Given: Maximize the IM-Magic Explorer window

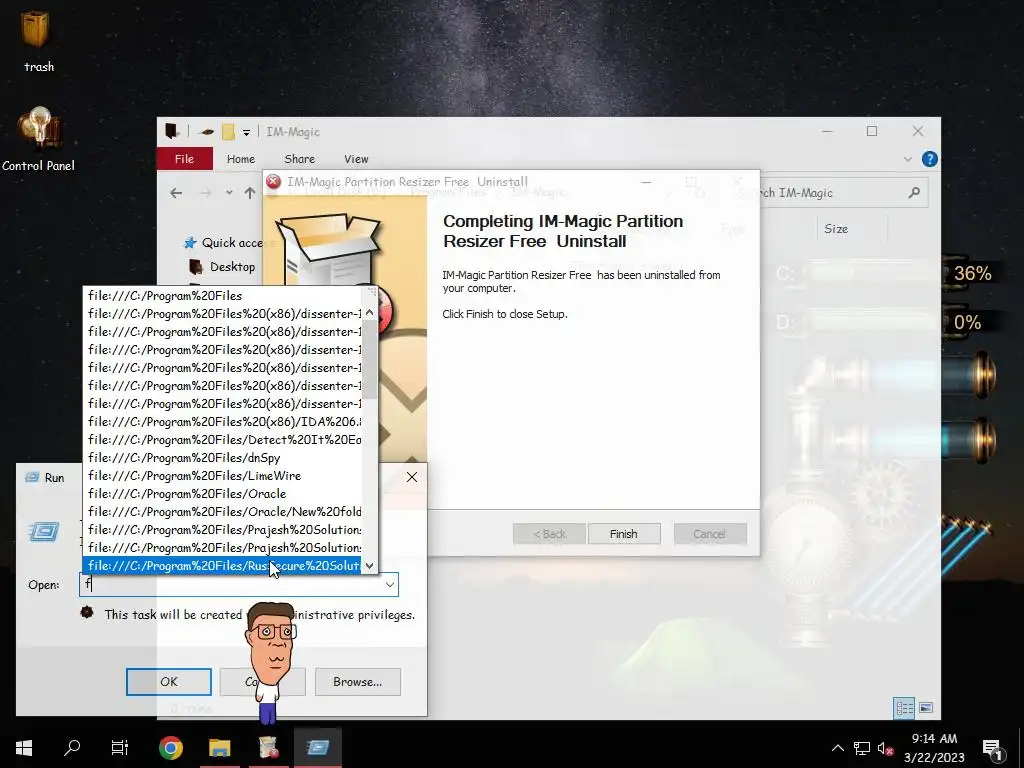Looking at the screenshot, I should point(872,131).
